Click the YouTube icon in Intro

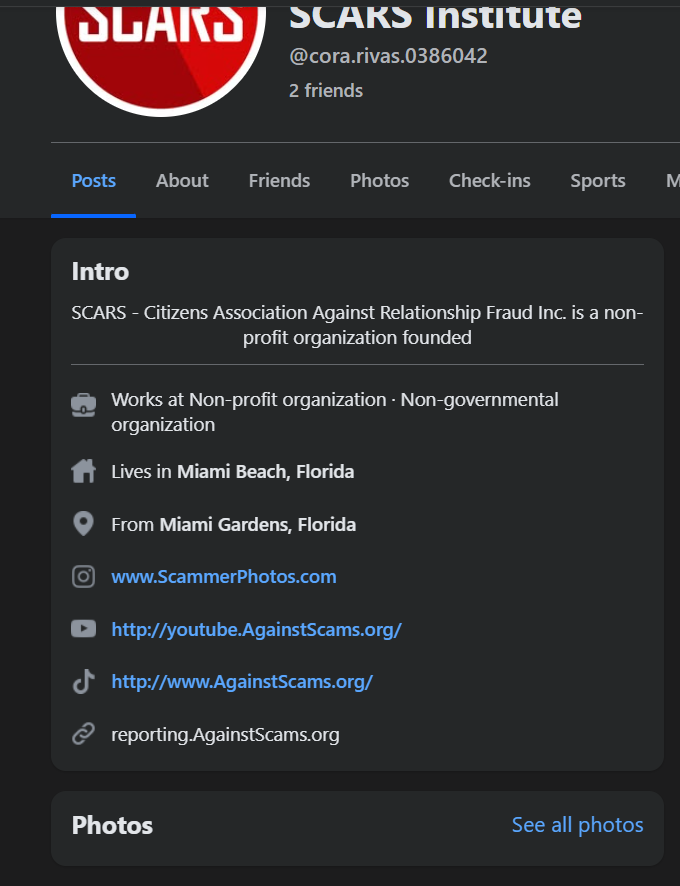click(x=84, y=629)
